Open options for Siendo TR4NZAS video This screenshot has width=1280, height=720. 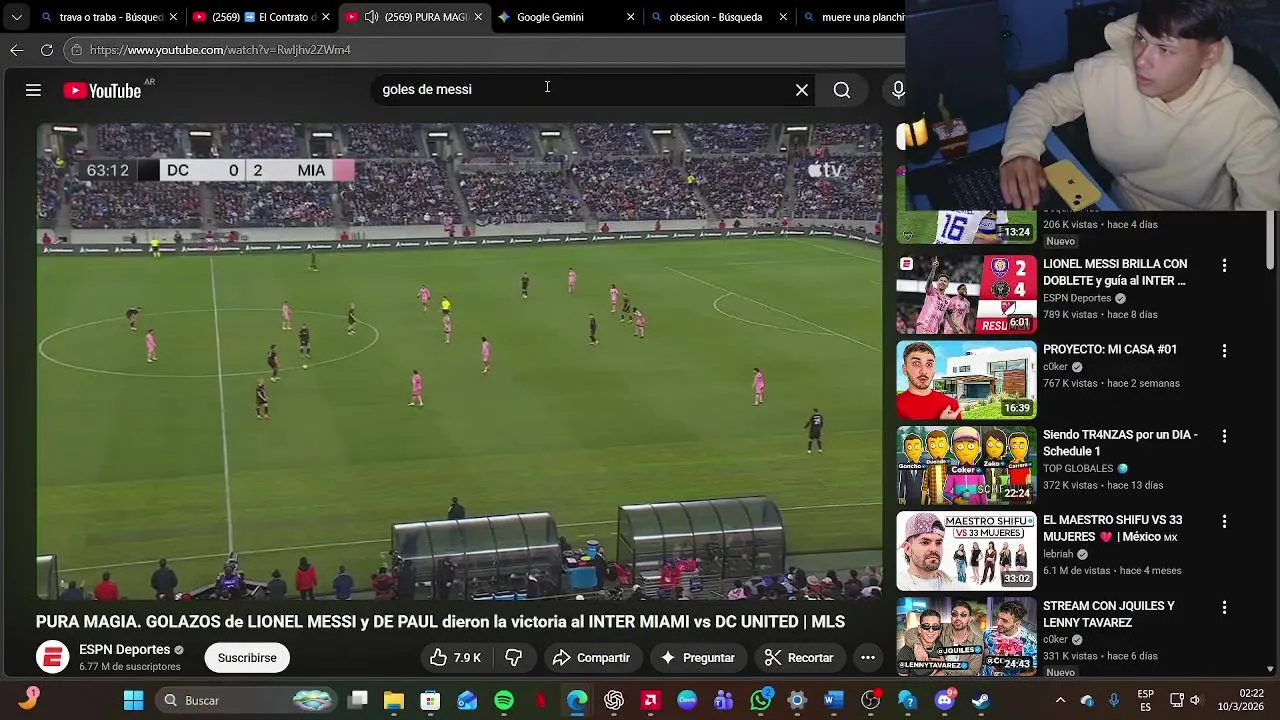click(1224, 436)
